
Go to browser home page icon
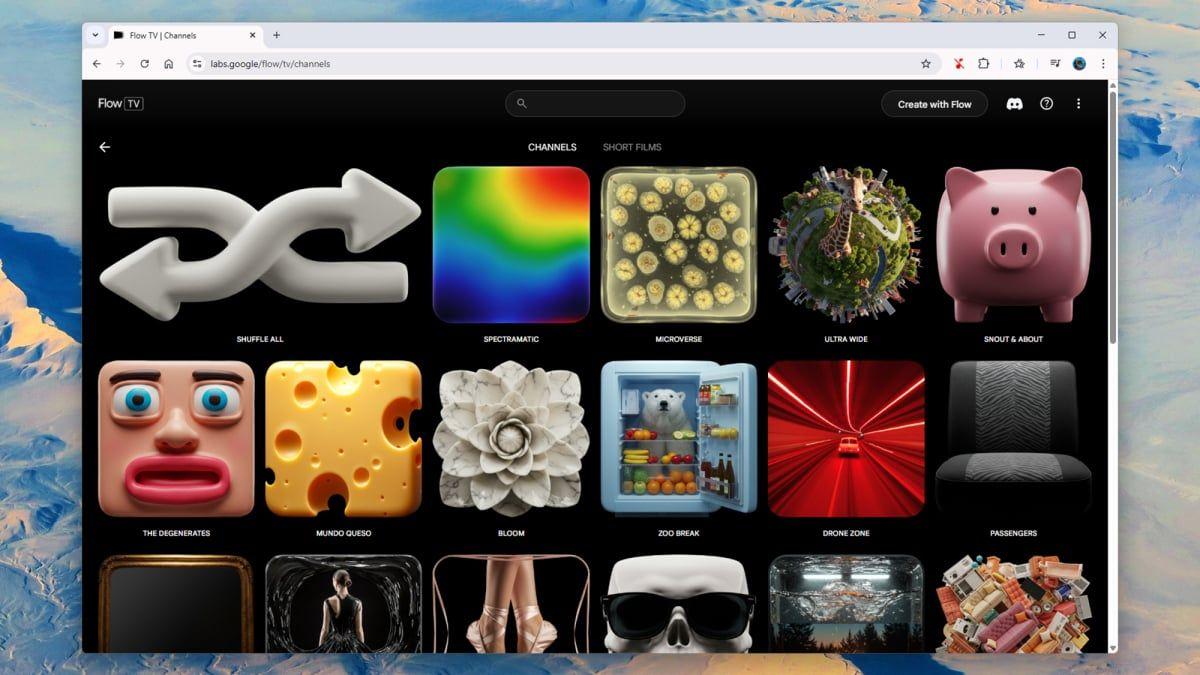168,64
